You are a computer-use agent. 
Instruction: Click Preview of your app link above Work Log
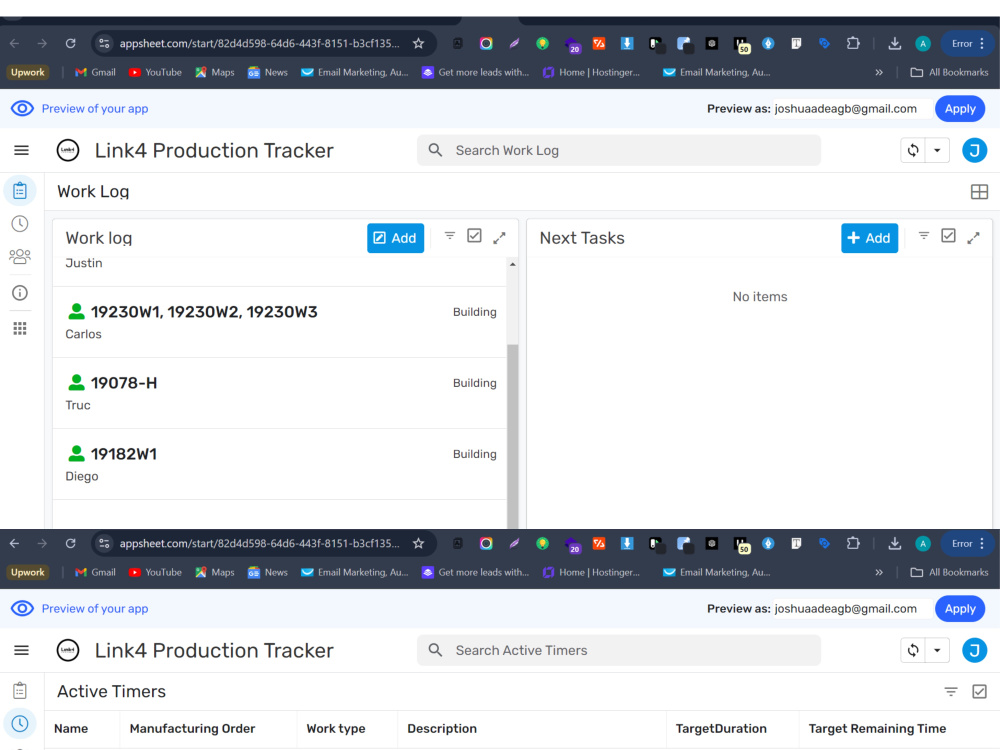click(x=95, y=108)
